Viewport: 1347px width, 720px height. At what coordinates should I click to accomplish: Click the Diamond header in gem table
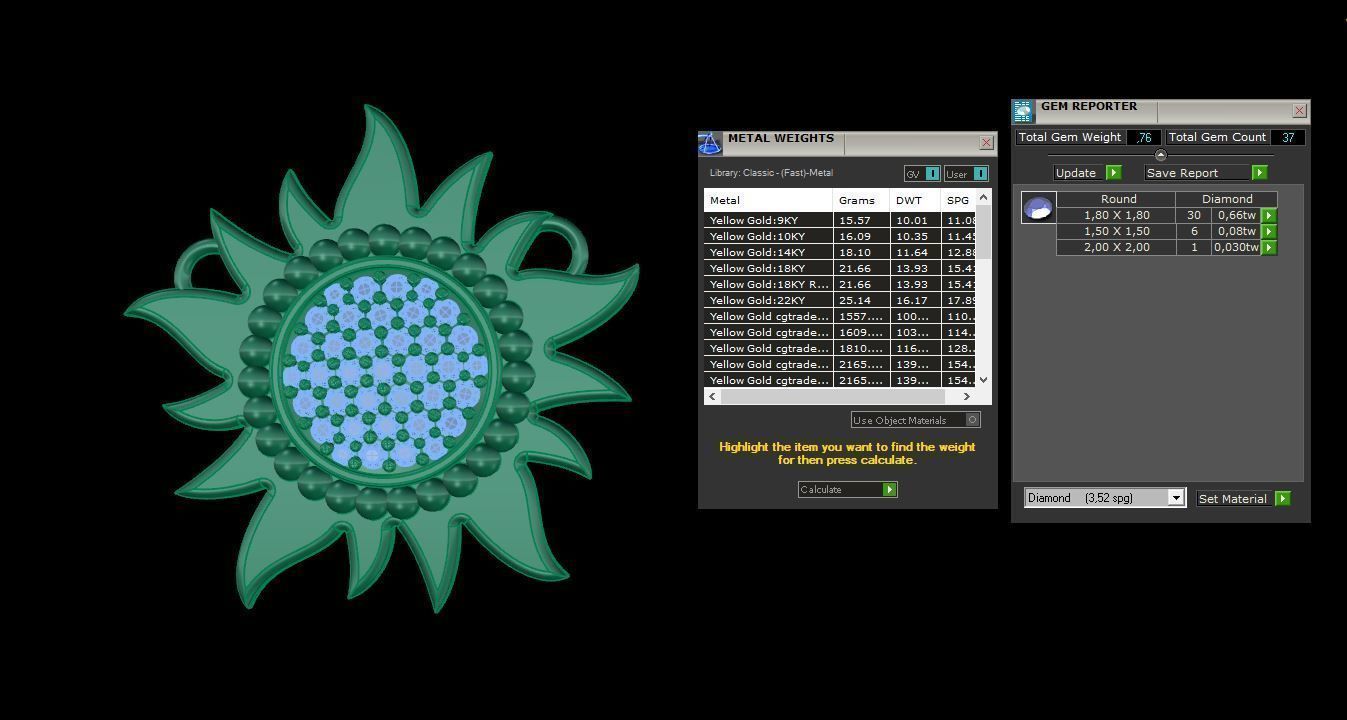(x=1227, y=199)
